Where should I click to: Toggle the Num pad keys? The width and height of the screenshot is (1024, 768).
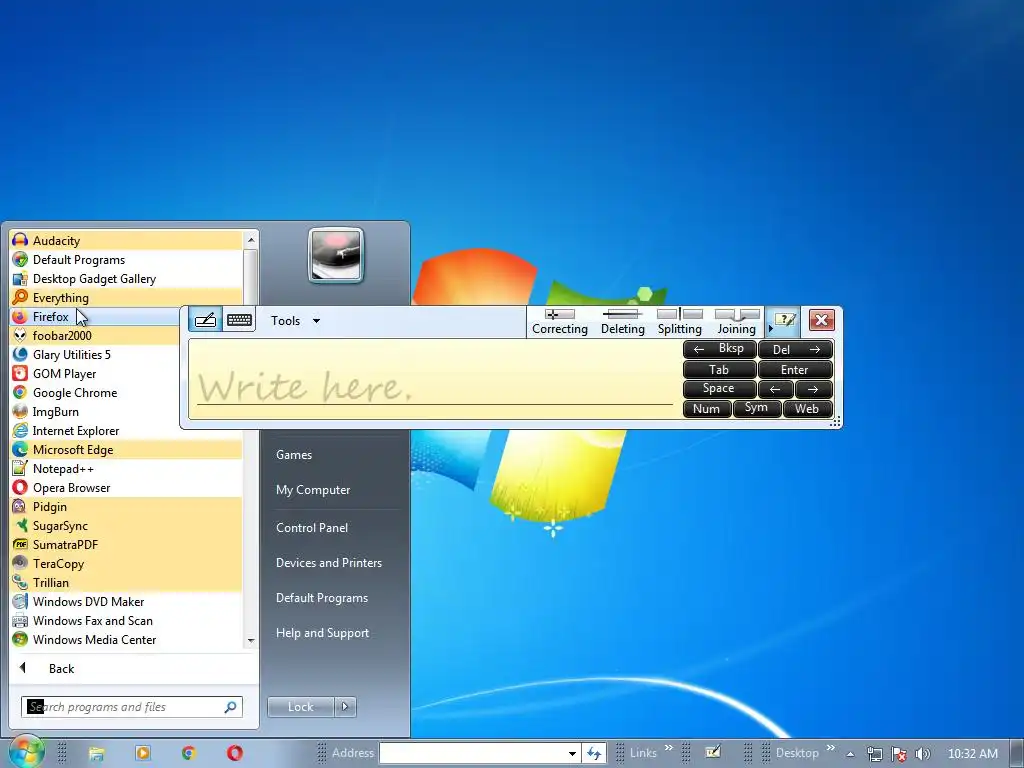point(707,409)
